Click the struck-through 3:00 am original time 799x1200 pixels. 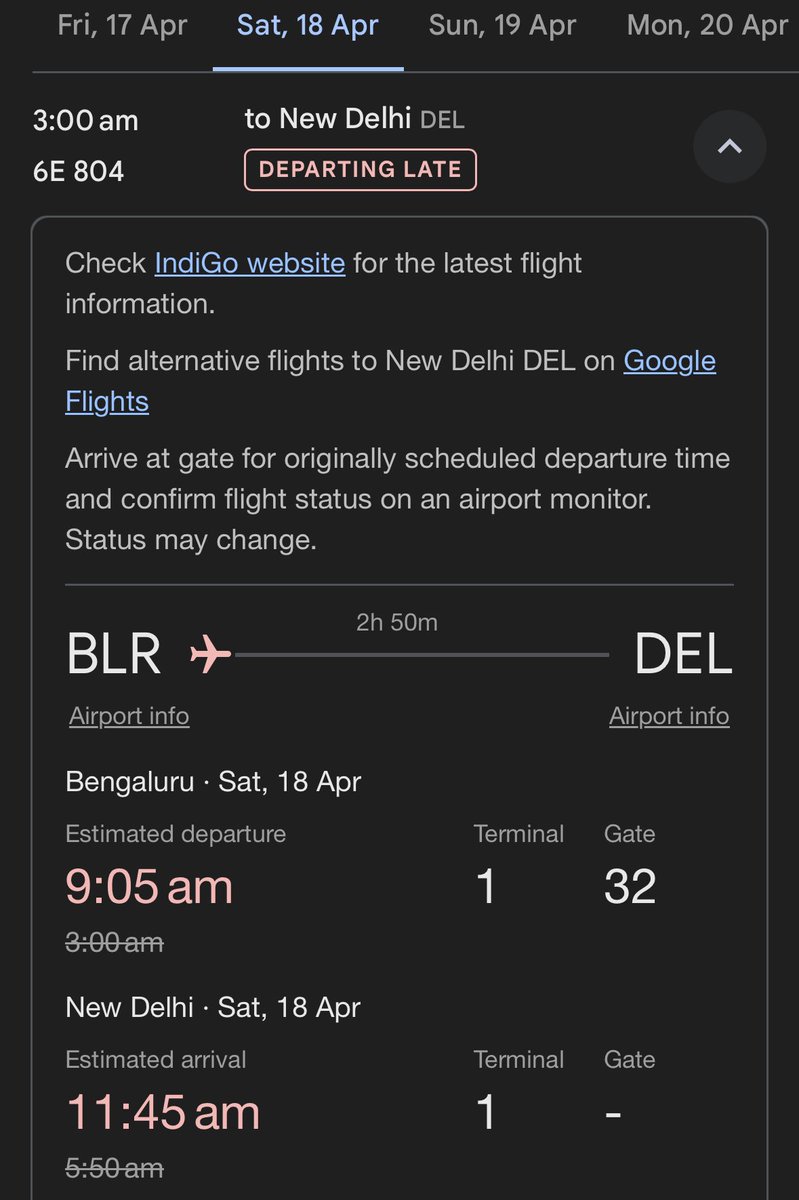tap(114, 942)
